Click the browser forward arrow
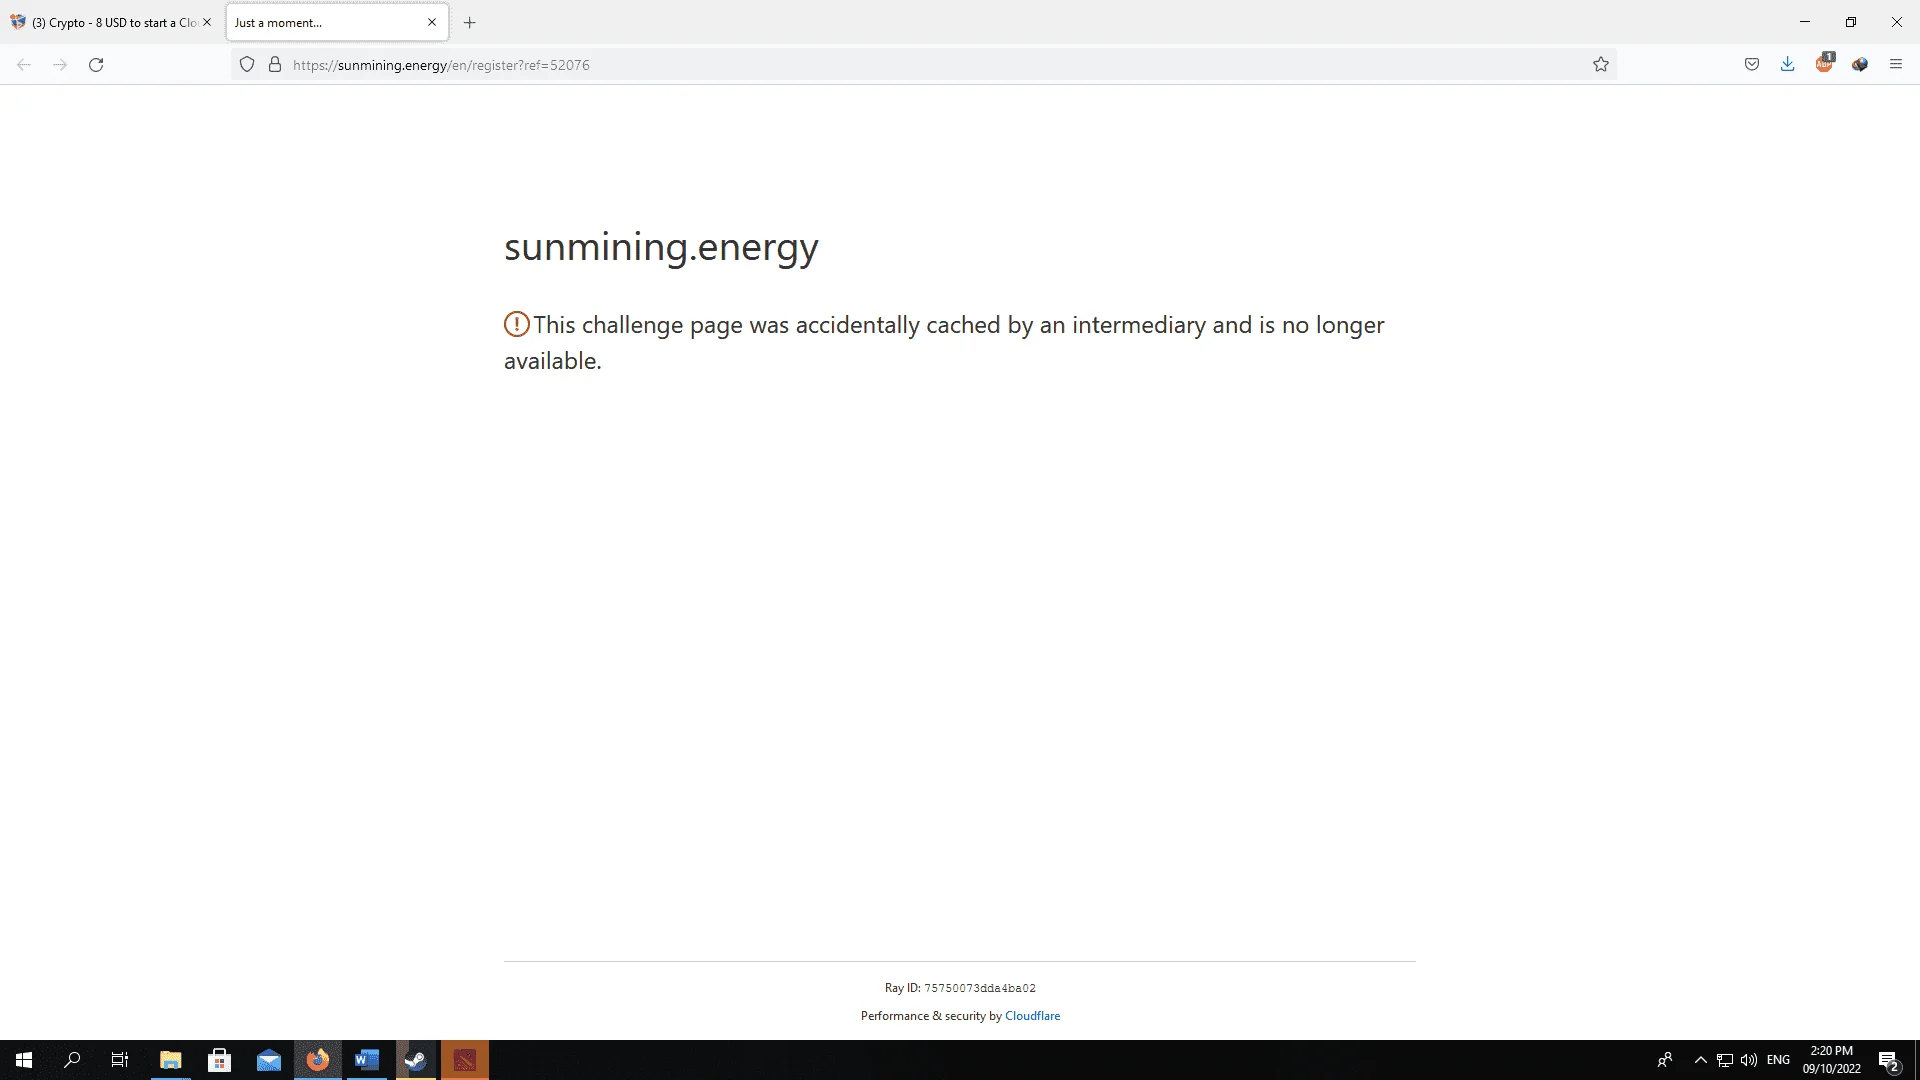 pyautogui.click(x=60, y=65)
